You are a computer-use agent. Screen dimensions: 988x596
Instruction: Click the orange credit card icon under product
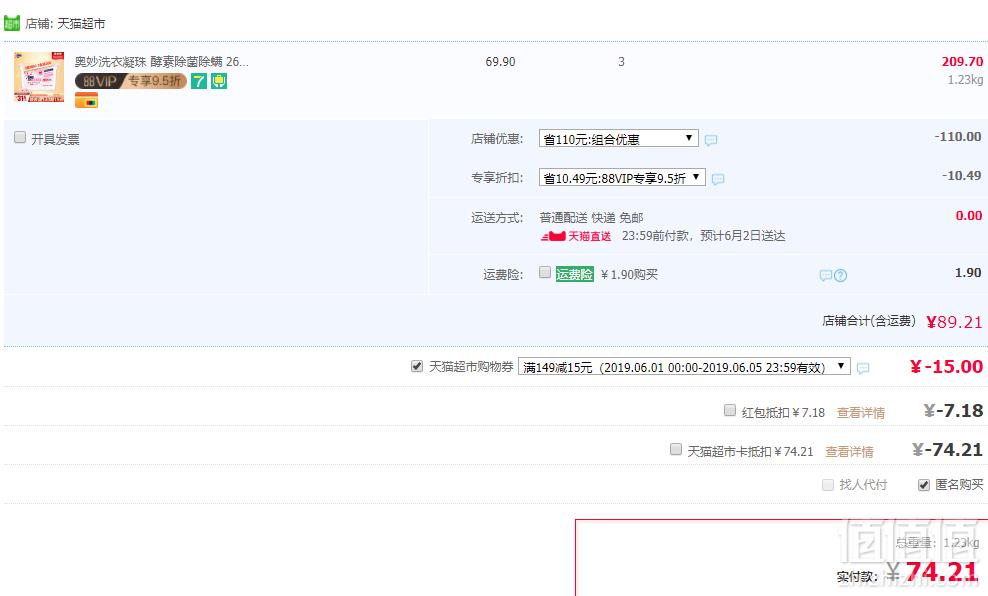click(x=86, y=100)
